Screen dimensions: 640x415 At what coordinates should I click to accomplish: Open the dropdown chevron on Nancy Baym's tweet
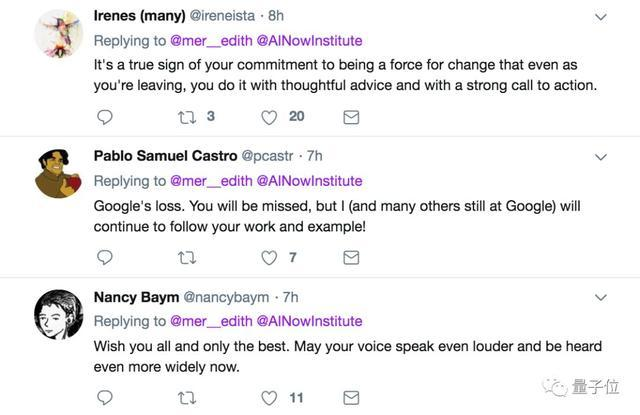(600, 298)
